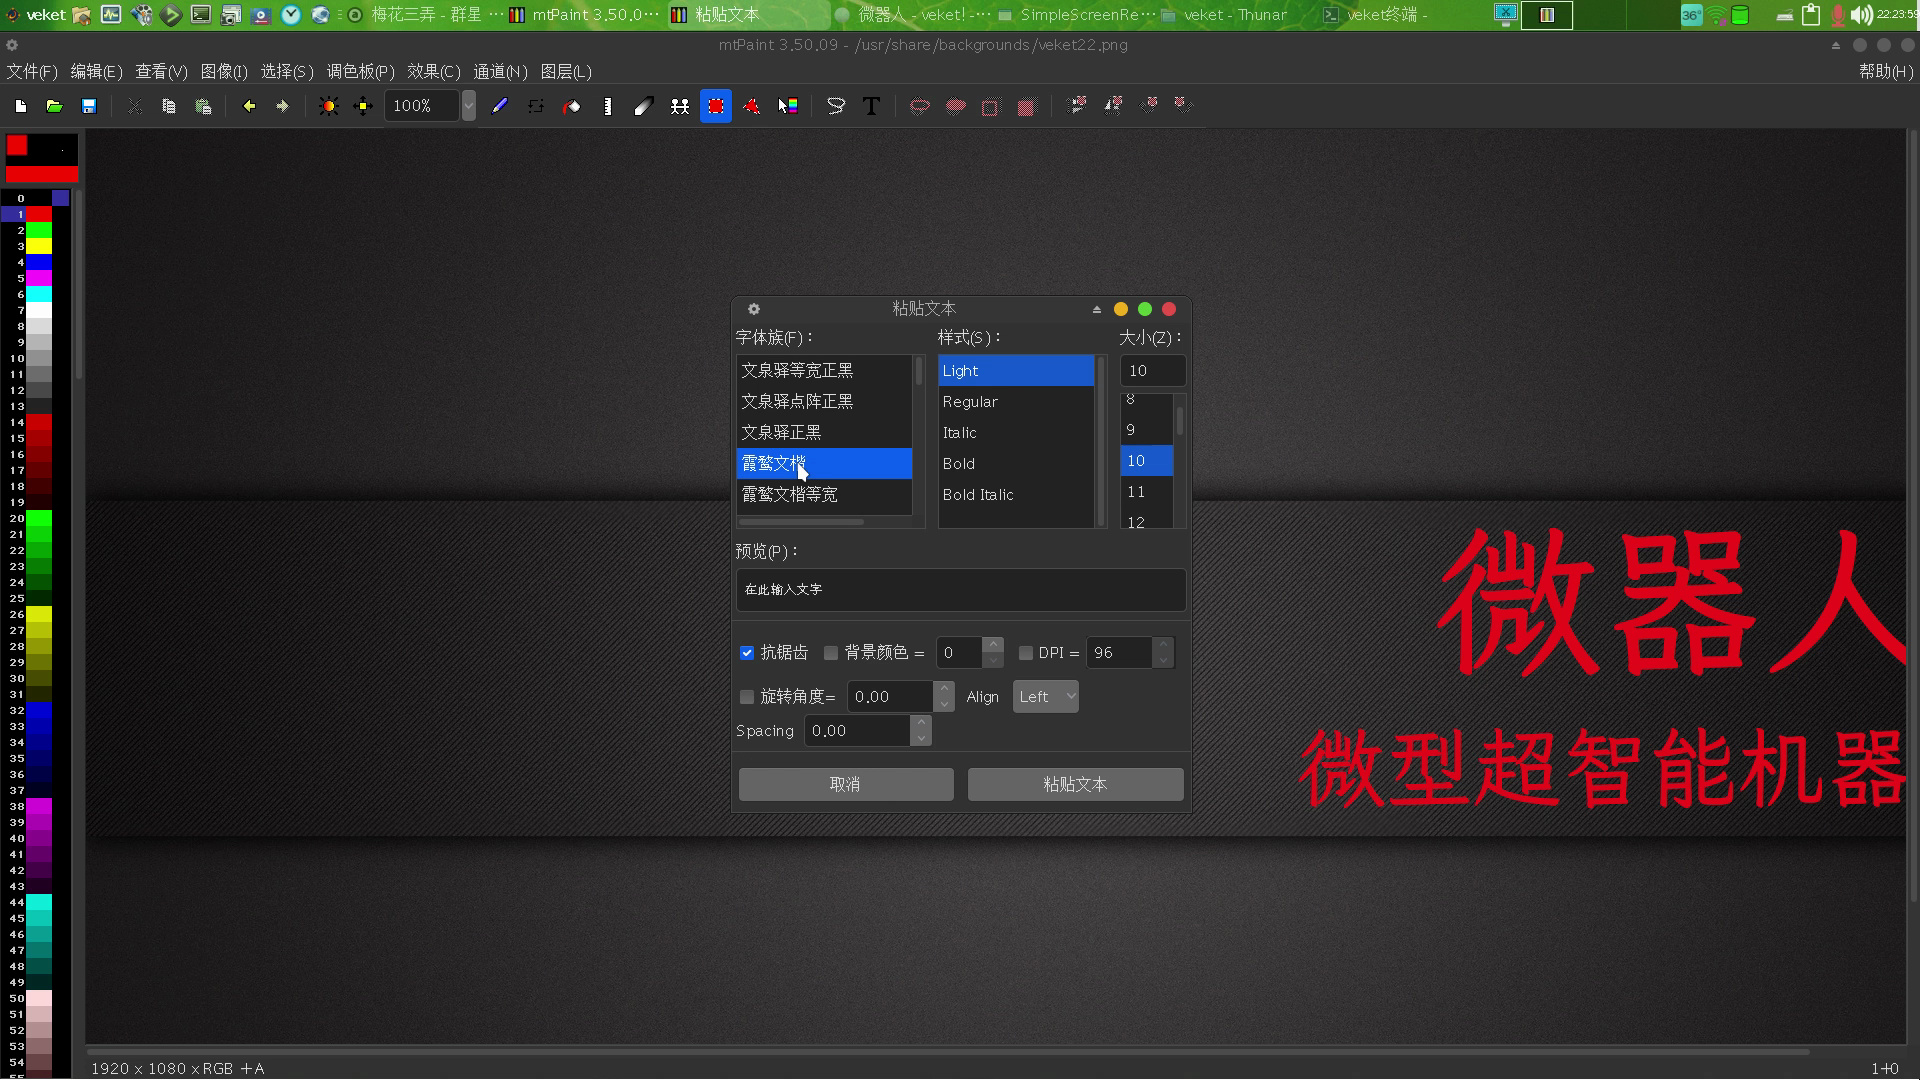Pick a green swatch from the palette
1920x1080 pixels.
click(37, 230)
